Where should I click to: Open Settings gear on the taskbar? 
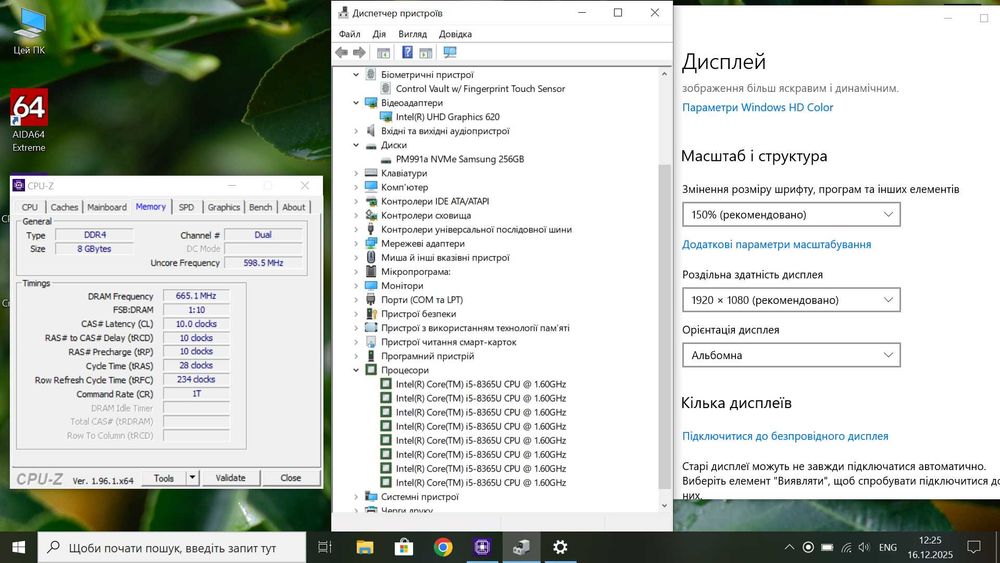click(560, 547)
